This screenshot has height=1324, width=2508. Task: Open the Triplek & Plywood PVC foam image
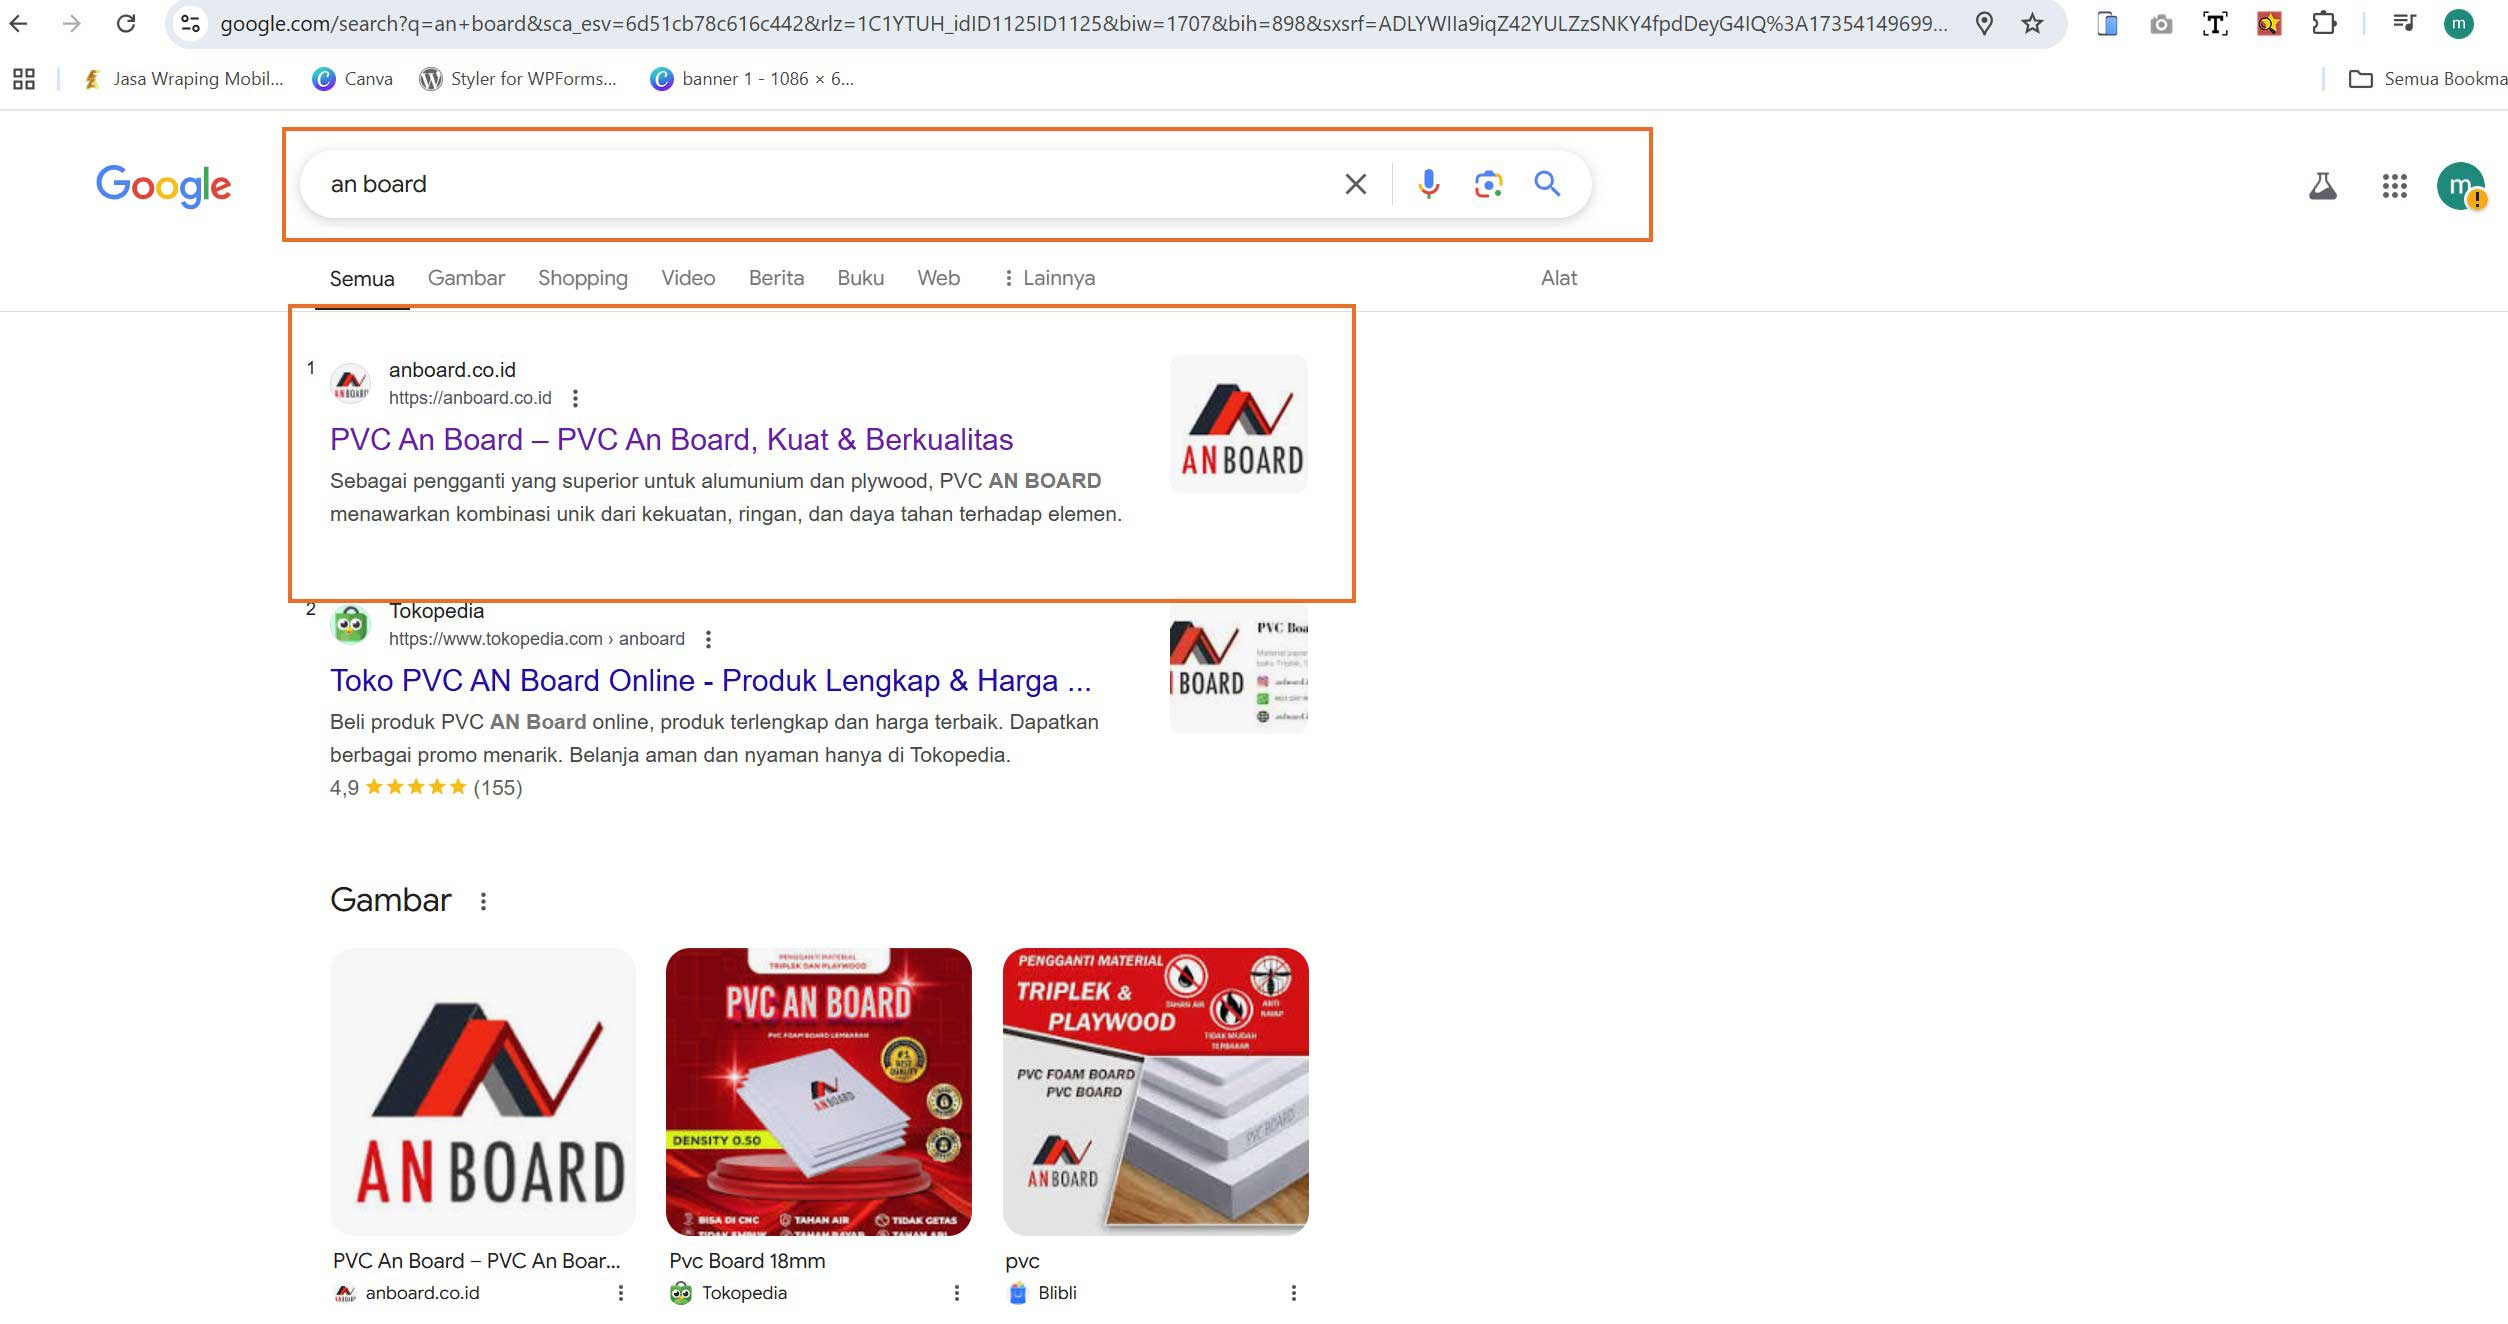(1156, 1091)
